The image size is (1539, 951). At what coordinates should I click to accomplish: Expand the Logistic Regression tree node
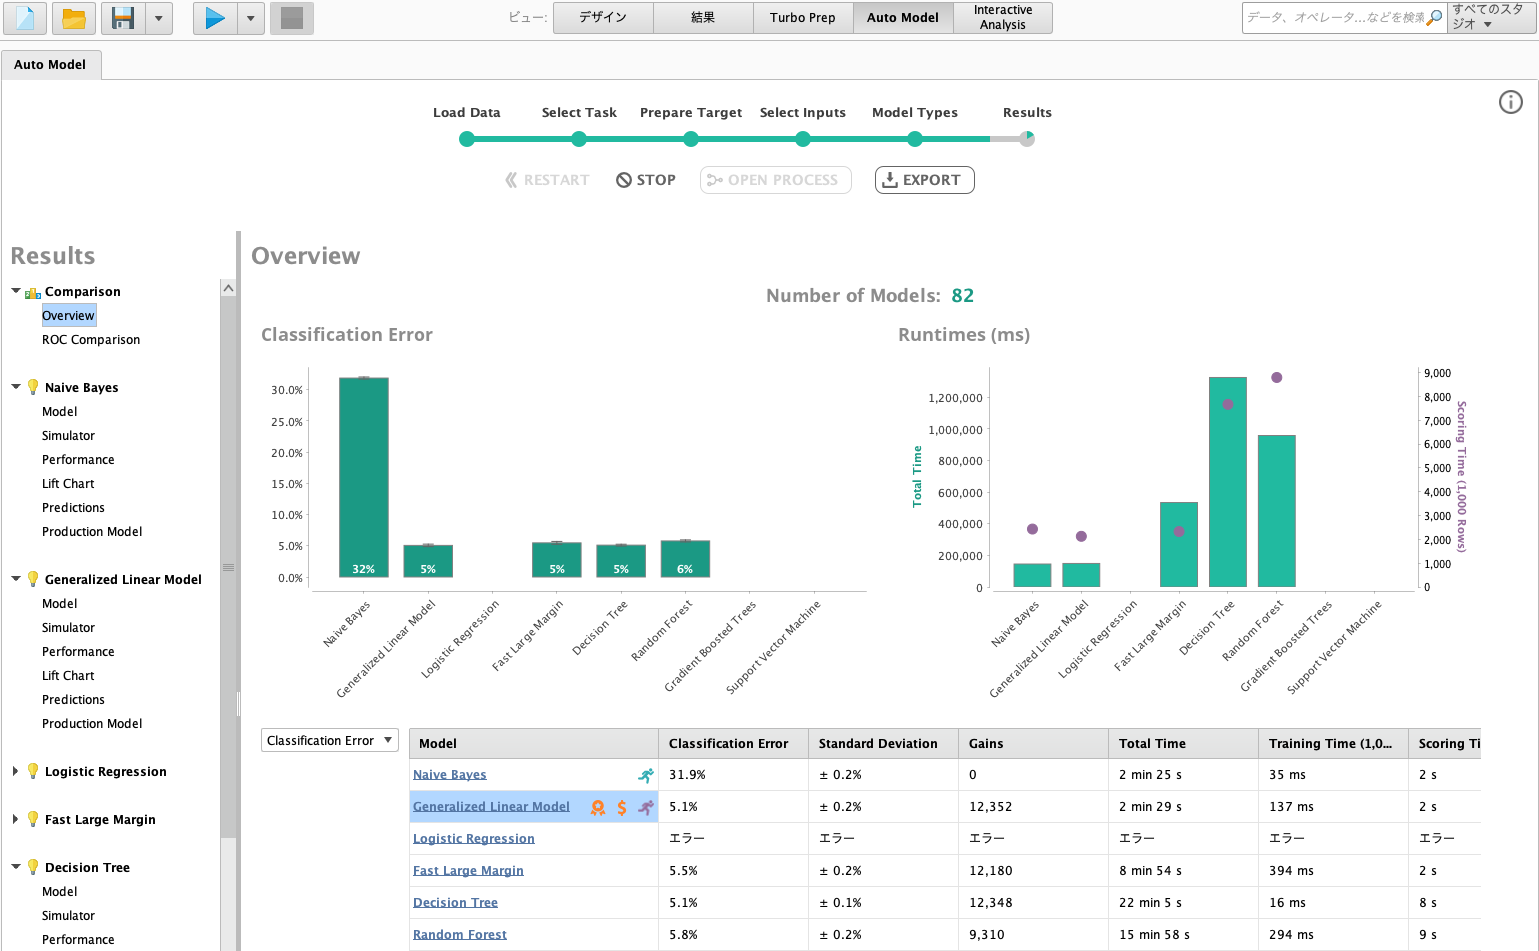[15, 771]
